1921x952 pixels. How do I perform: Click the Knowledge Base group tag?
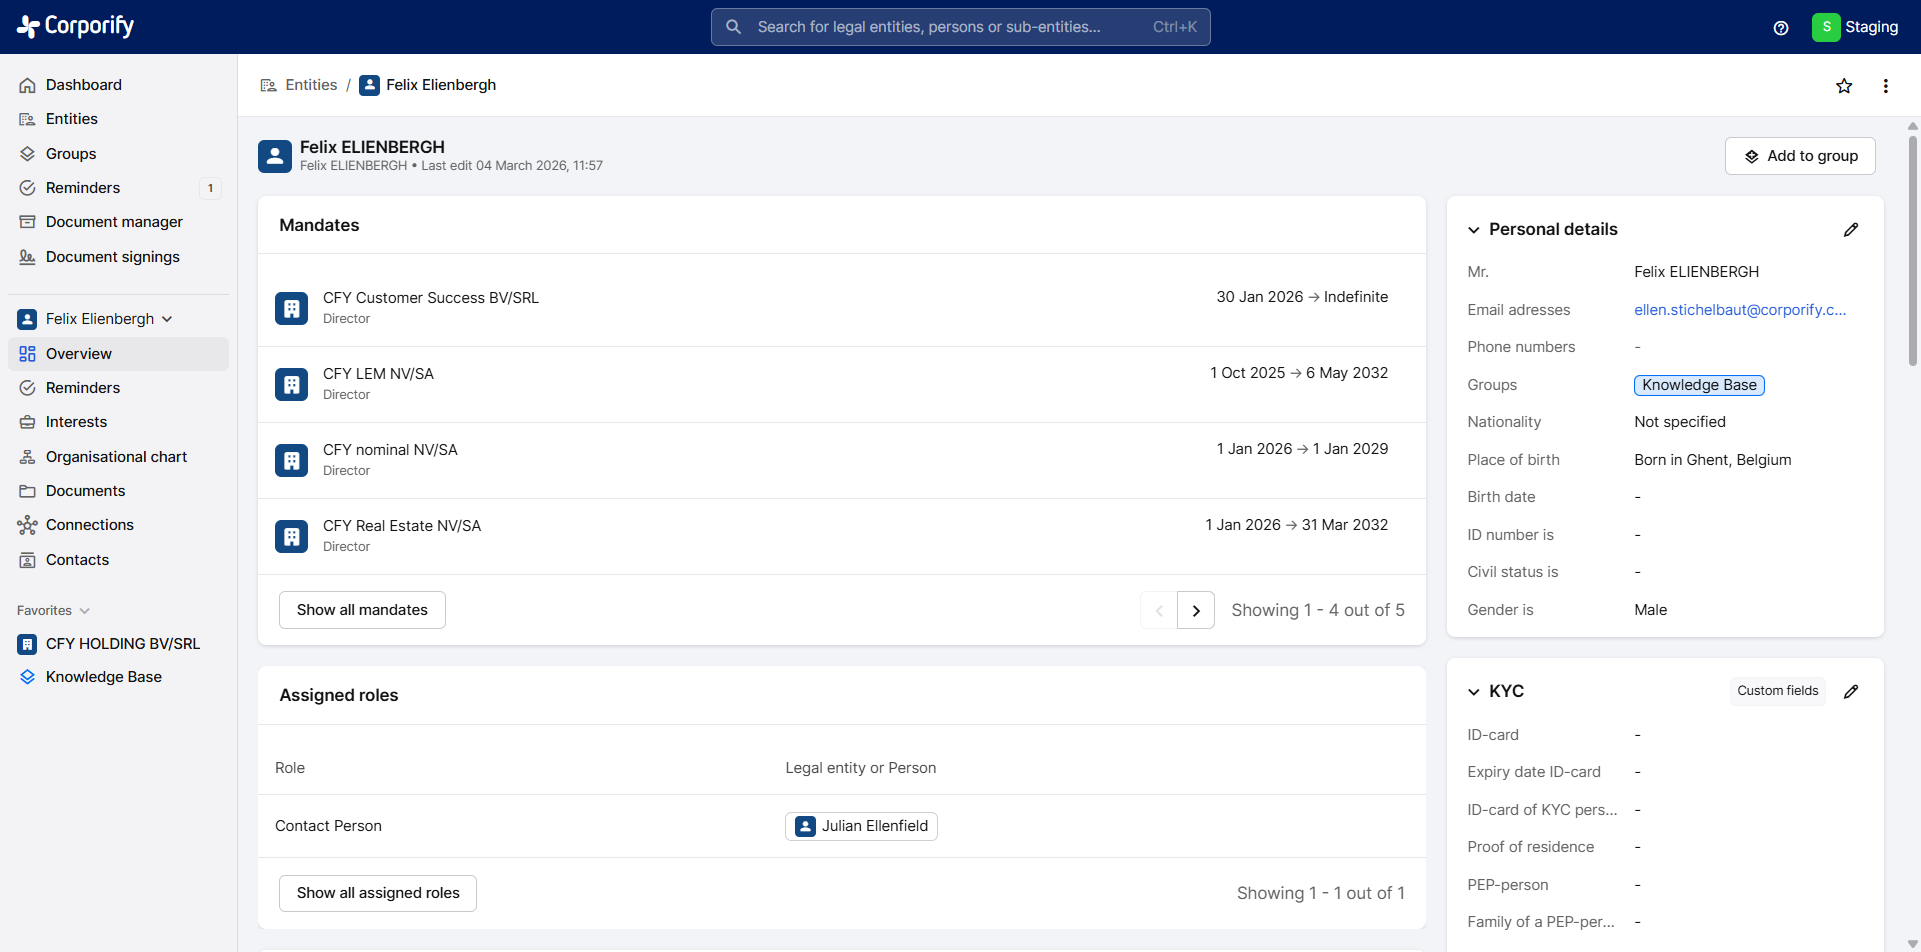pos(1699,385)
